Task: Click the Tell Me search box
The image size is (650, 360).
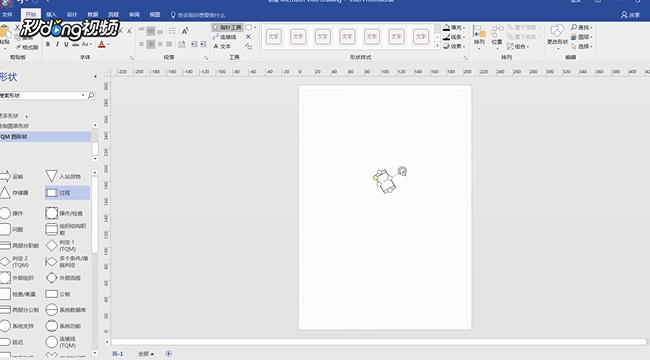Action: click(x=198, y=15)
